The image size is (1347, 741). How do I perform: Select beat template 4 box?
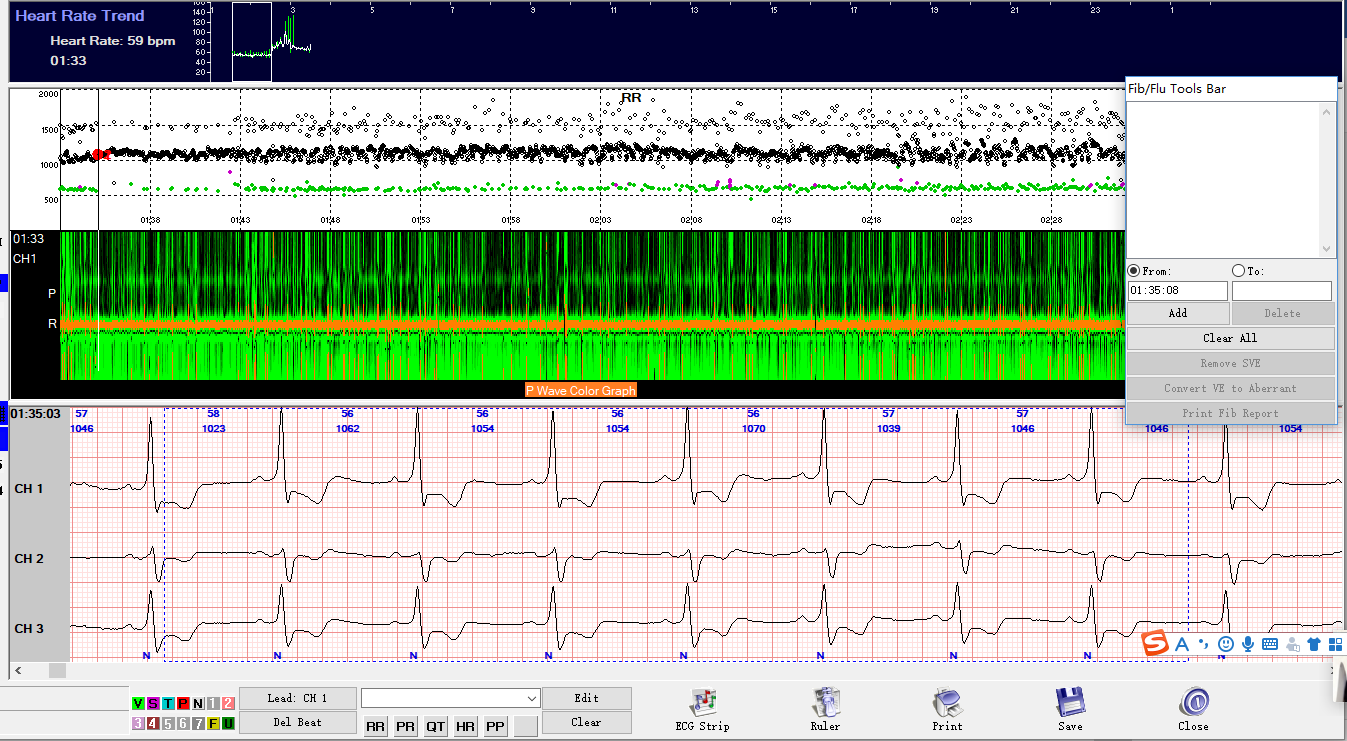coord(153,723)
